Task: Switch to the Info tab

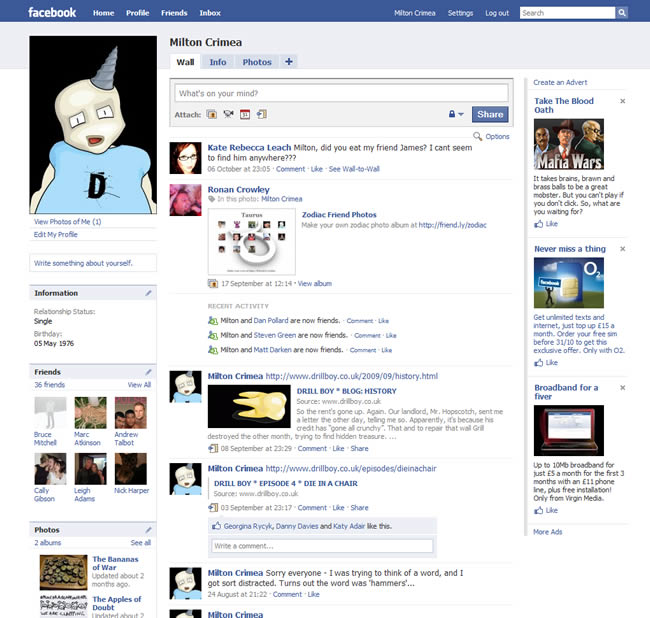Action: coord(217,62)
